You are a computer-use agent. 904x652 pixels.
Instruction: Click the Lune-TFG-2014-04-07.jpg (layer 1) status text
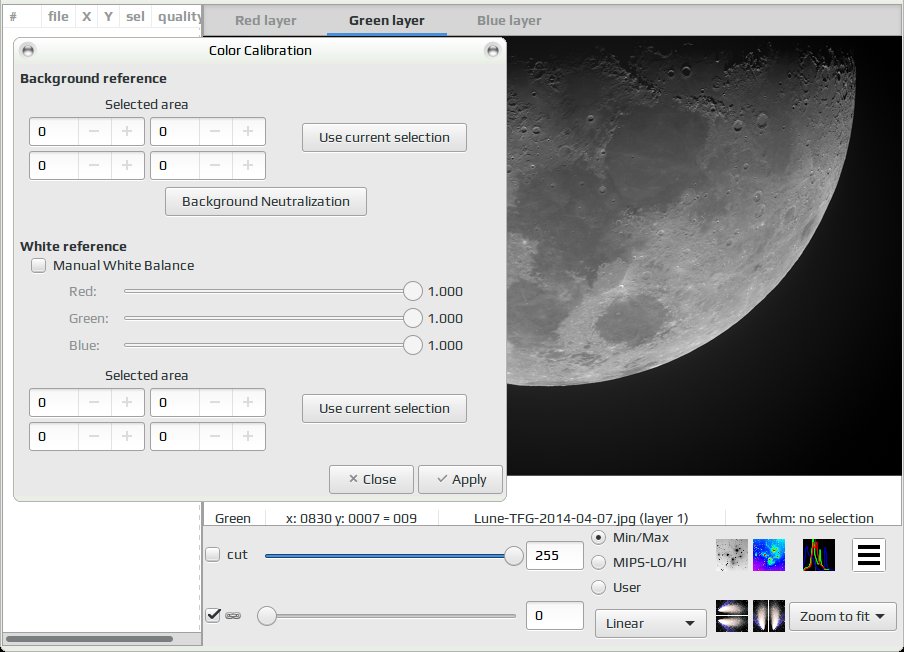tap(581, 518)
